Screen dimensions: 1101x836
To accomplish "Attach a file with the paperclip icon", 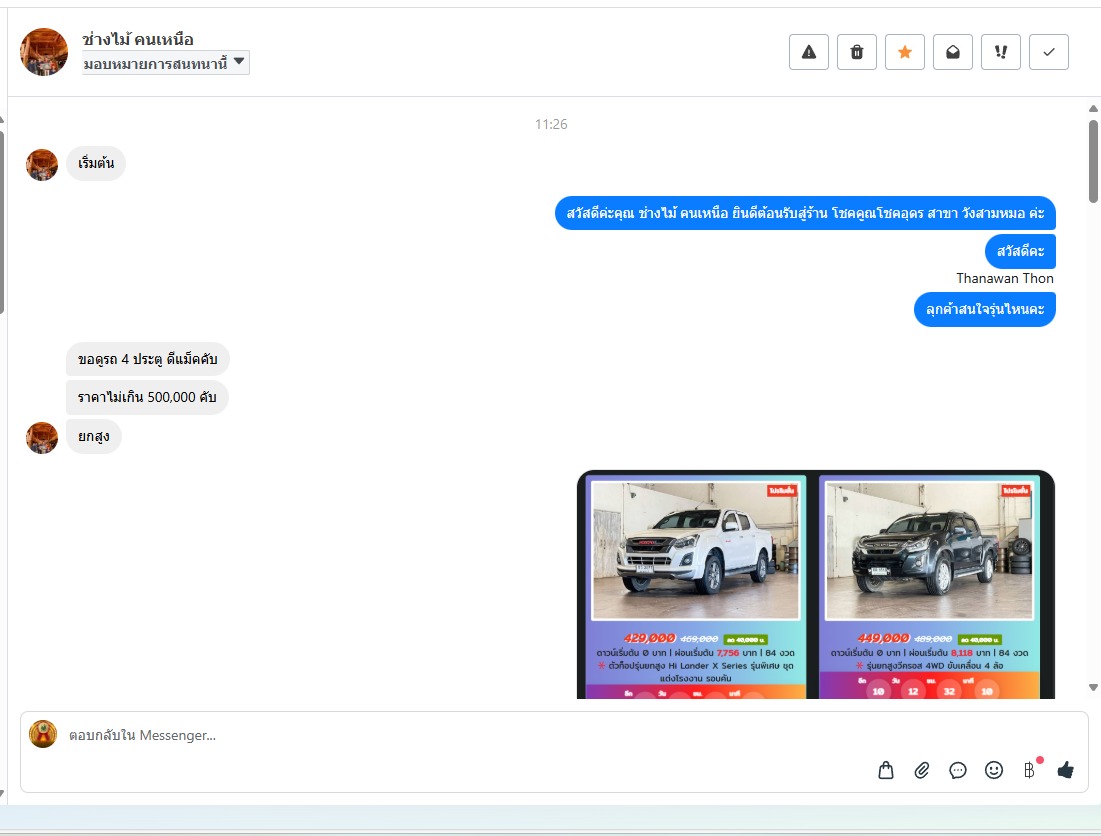I will pos(922,770).
